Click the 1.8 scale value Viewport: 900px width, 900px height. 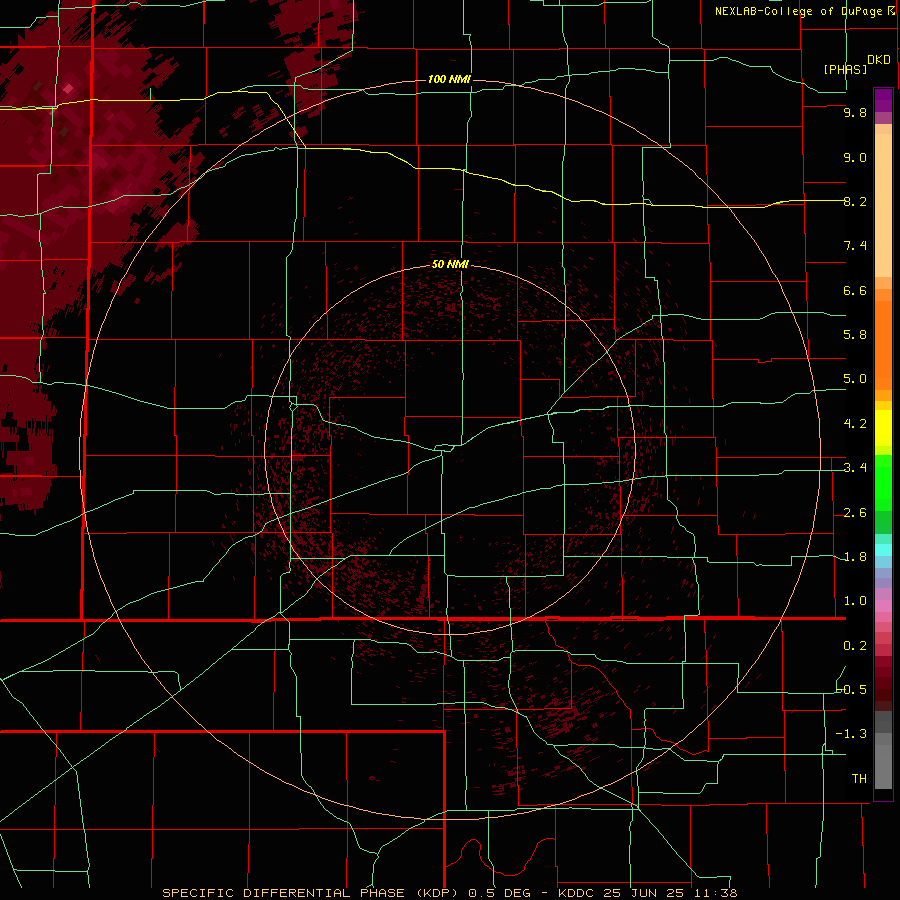coord(855,557)
